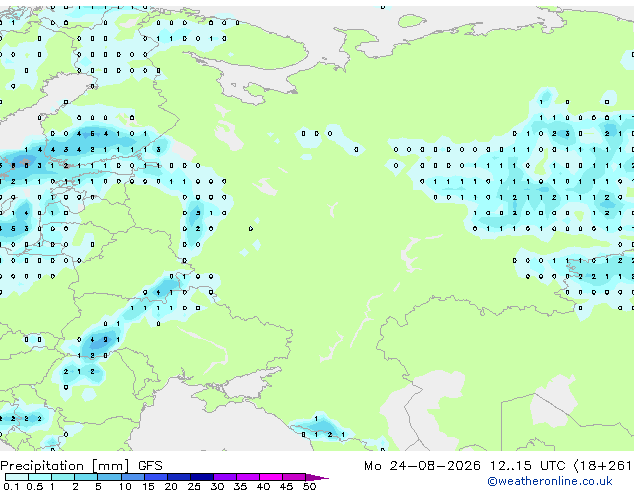The image size is (634, 490).
Task: Select the 40–45 mm legend color swatch
Action: pyautogui.click(x=271, y=477)
